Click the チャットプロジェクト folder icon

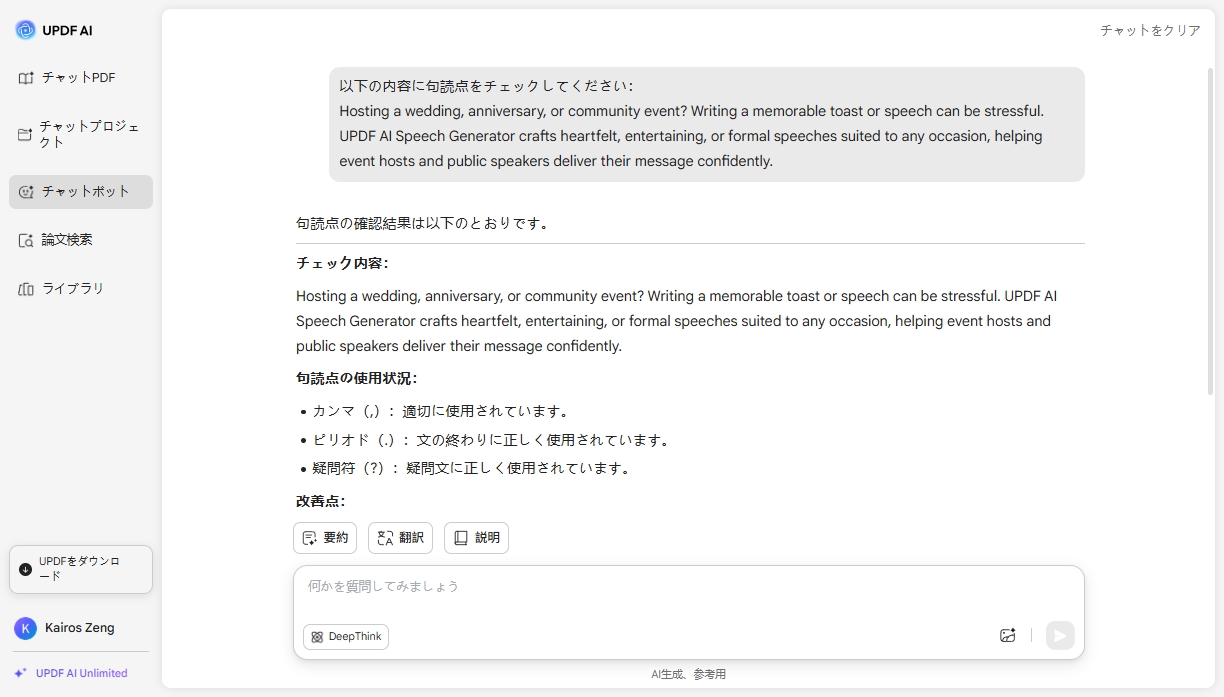pos(26,134)
